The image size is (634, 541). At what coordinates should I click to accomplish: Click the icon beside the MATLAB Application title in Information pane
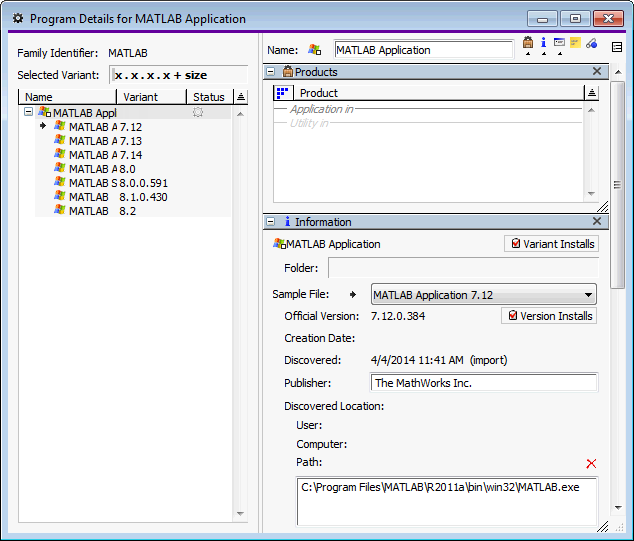point(279,243)
